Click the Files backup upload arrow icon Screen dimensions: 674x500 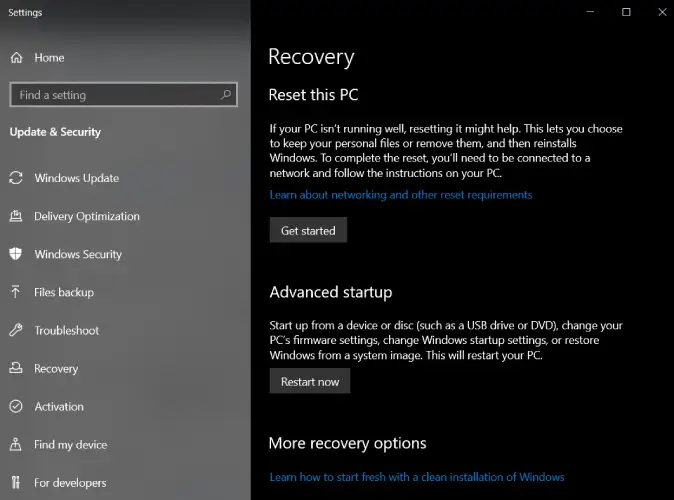16,292
